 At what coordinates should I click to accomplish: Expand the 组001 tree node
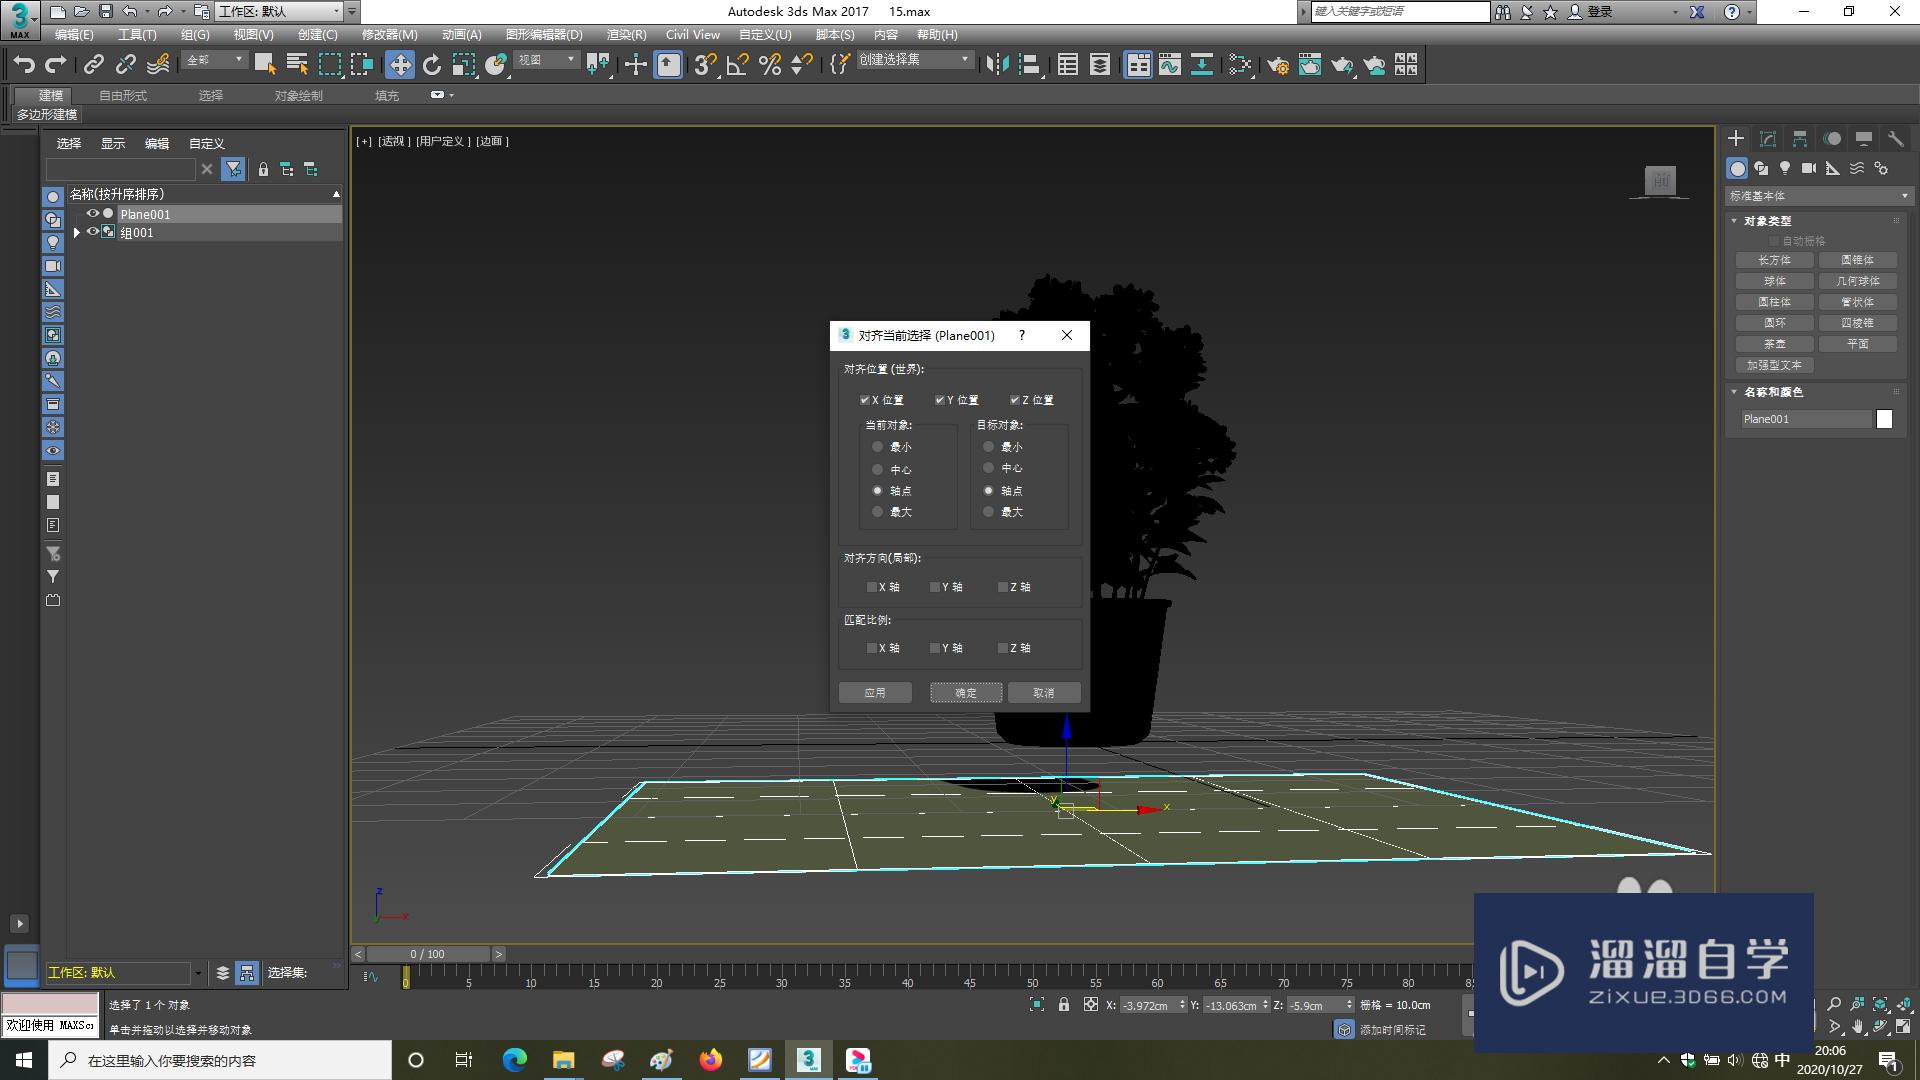tap(77, 232)
